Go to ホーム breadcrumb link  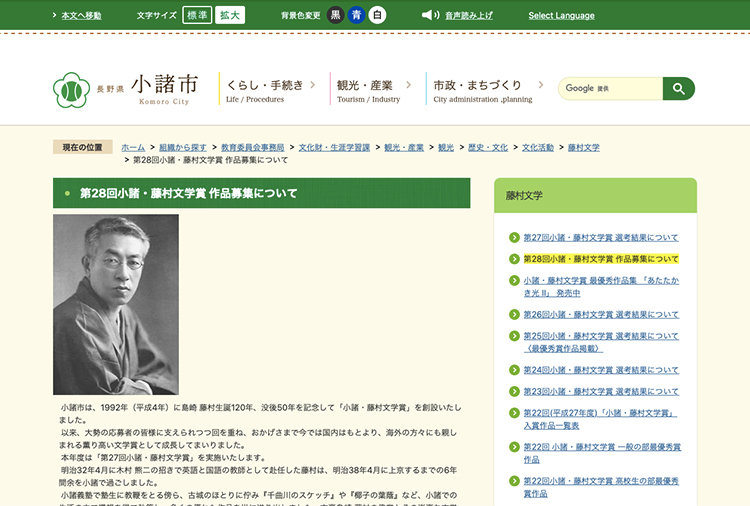(x=133, y=147)
